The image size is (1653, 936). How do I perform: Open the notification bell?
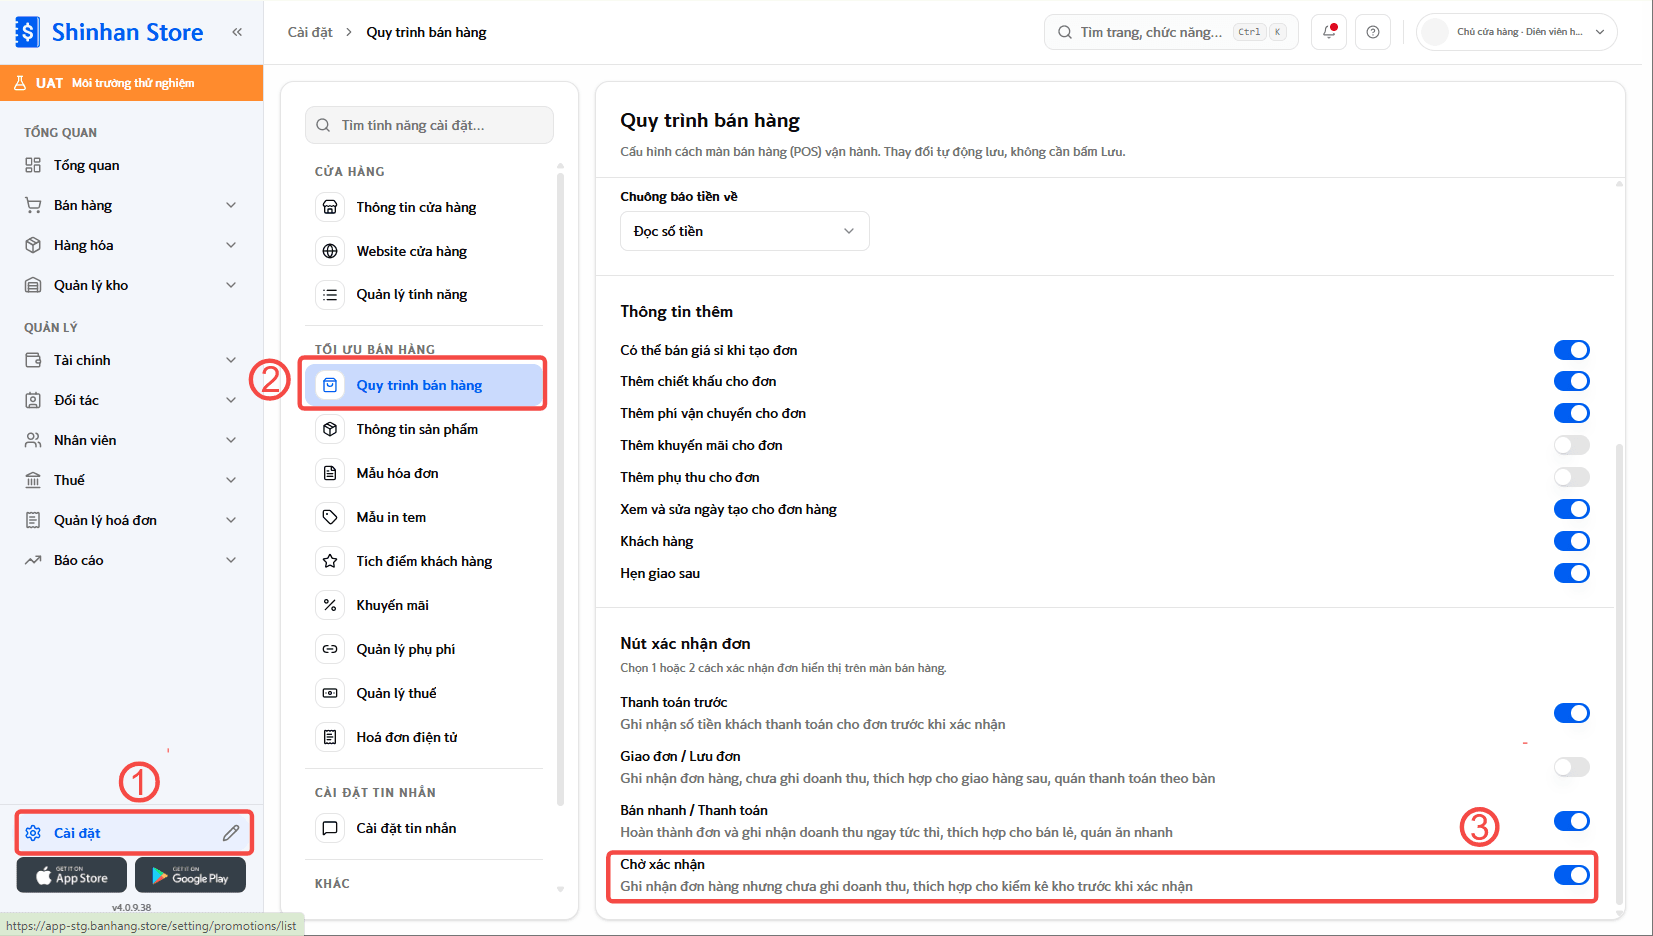pyautogui.click(x=1329, y=32)
